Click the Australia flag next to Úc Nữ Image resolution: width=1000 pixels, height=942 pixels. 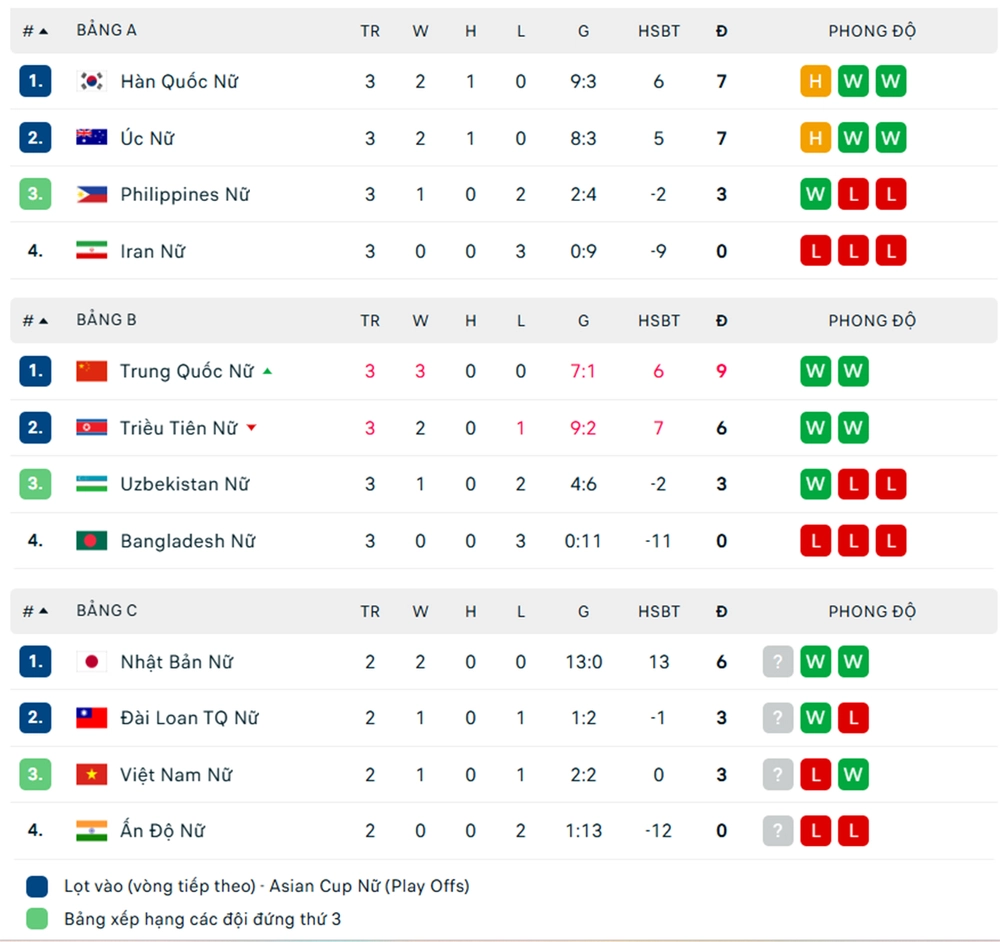(92, 138)
